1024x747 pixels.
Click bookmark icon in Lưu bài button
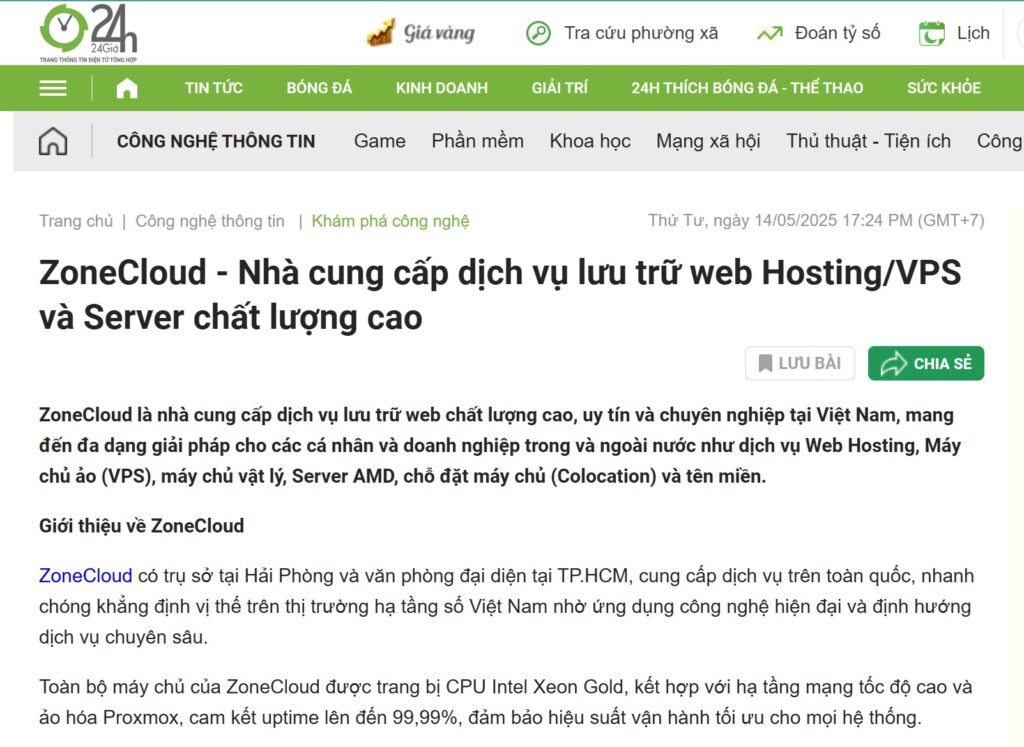(765, 363)
